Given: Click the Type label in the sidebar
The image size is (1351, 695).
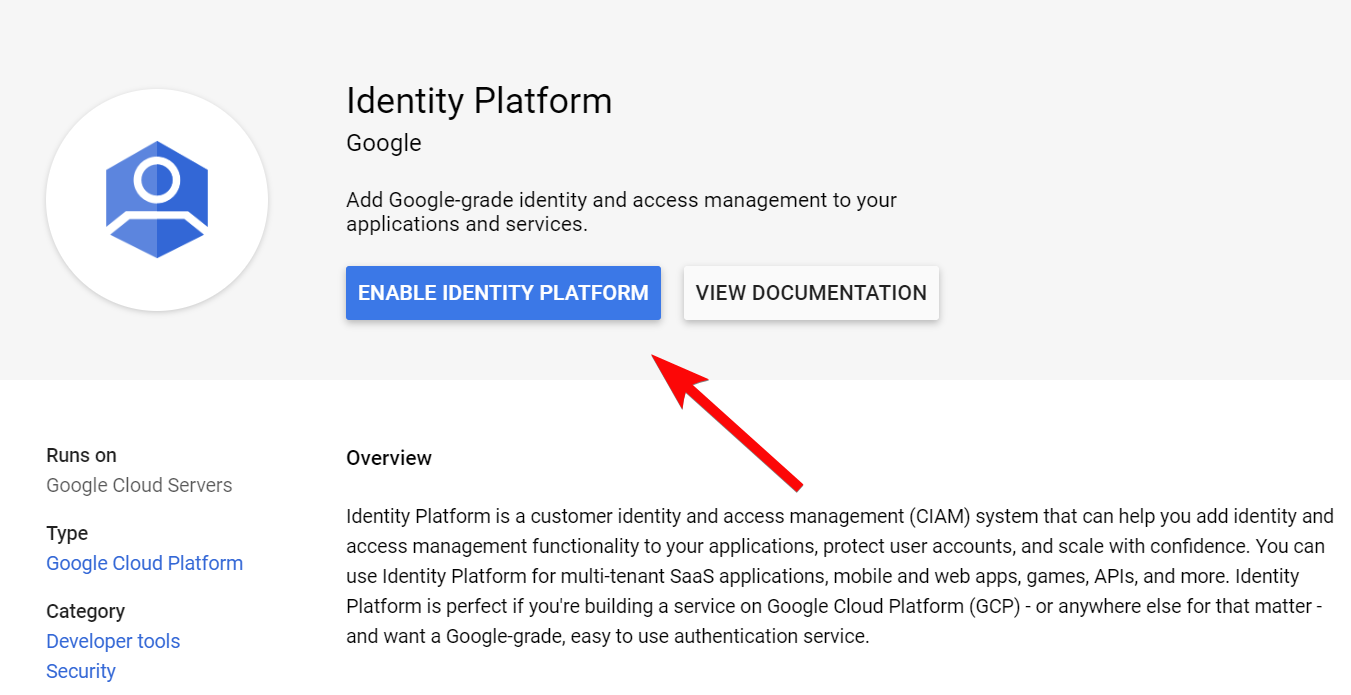Looking at the screenshot, I should [67, 533].
